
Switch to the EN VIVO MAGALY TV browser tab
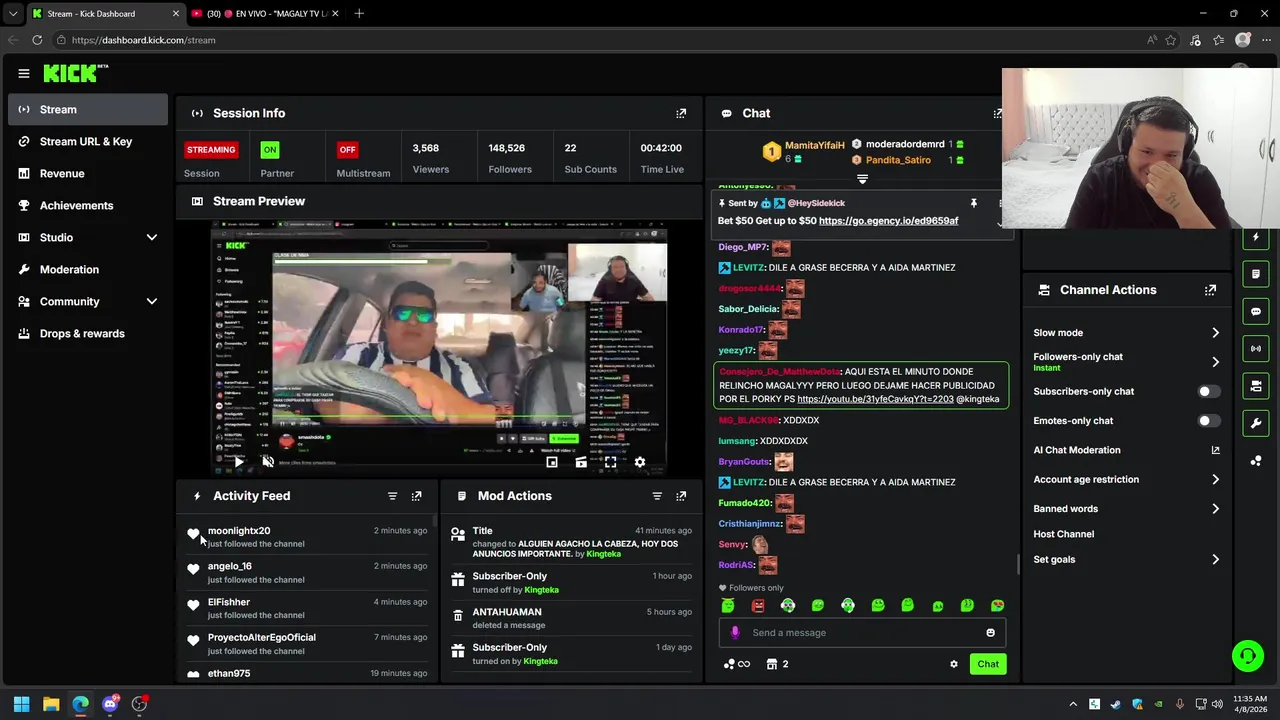[265, 14]
